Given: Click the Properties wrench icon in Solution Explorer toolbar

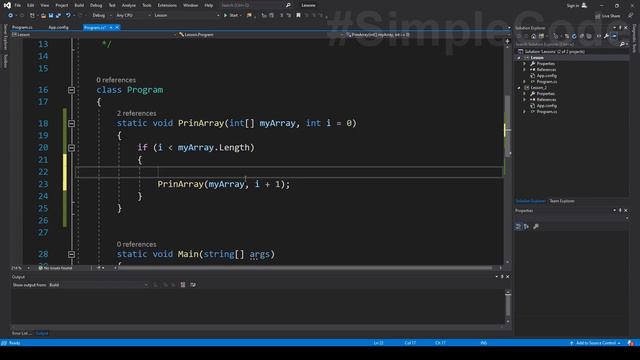Looking at the screenshot, I should [x=607, y=36].
